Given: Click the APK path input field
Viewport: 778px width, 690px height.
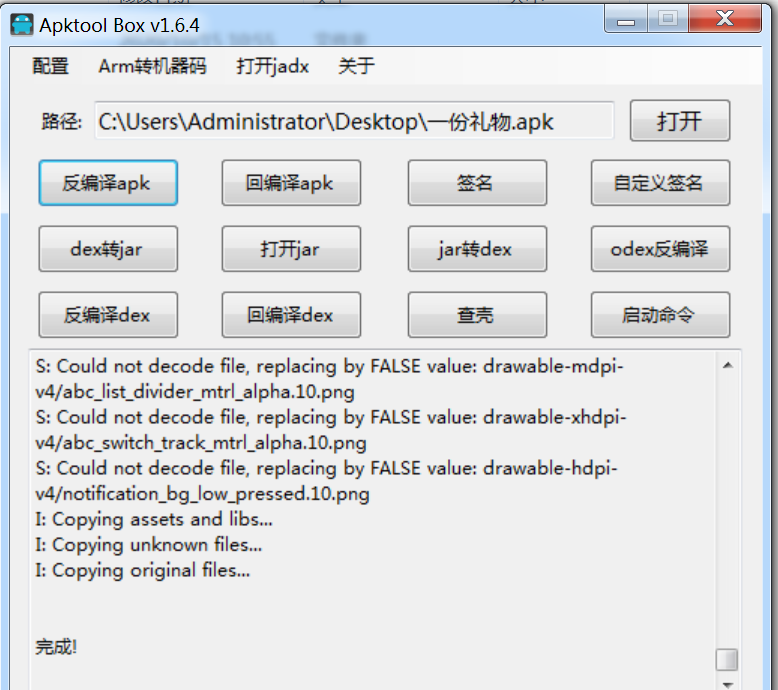Looking at the screenshot, I should pos(354,121).
